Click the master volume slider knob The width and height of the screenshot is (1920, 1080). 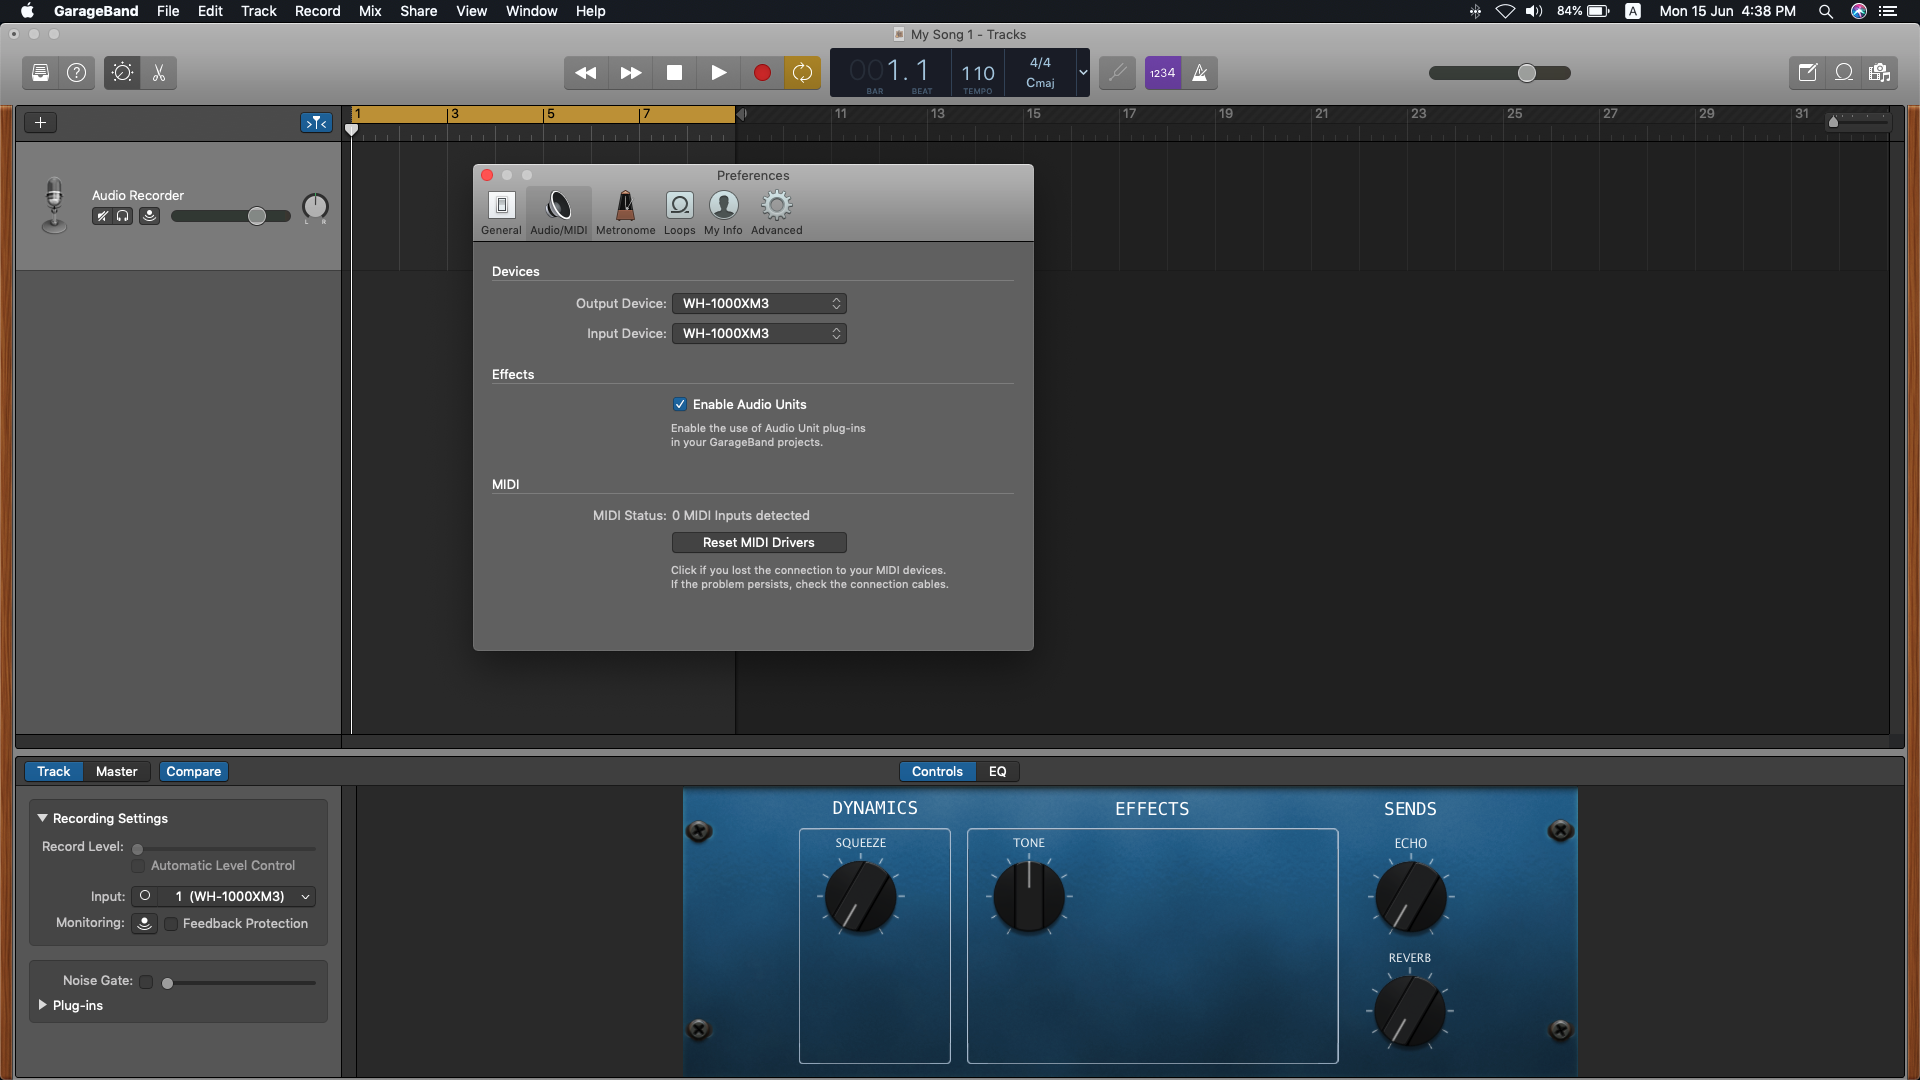click(1527, 73)
